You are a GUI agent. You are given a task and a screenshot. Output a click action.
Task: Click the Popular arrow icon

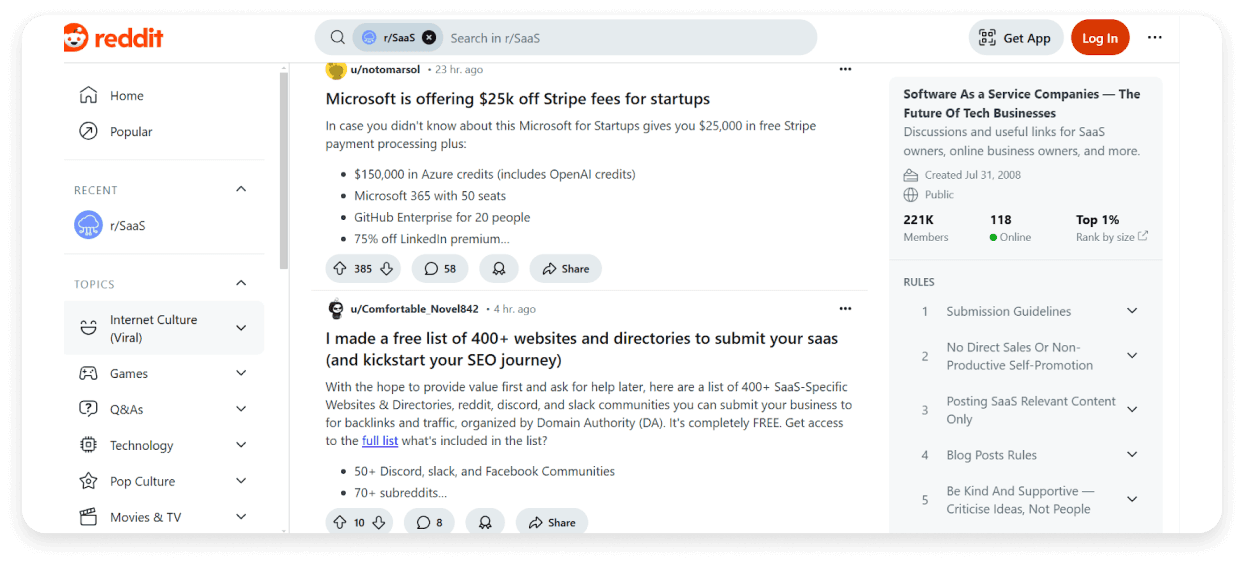tap(88, 132)
